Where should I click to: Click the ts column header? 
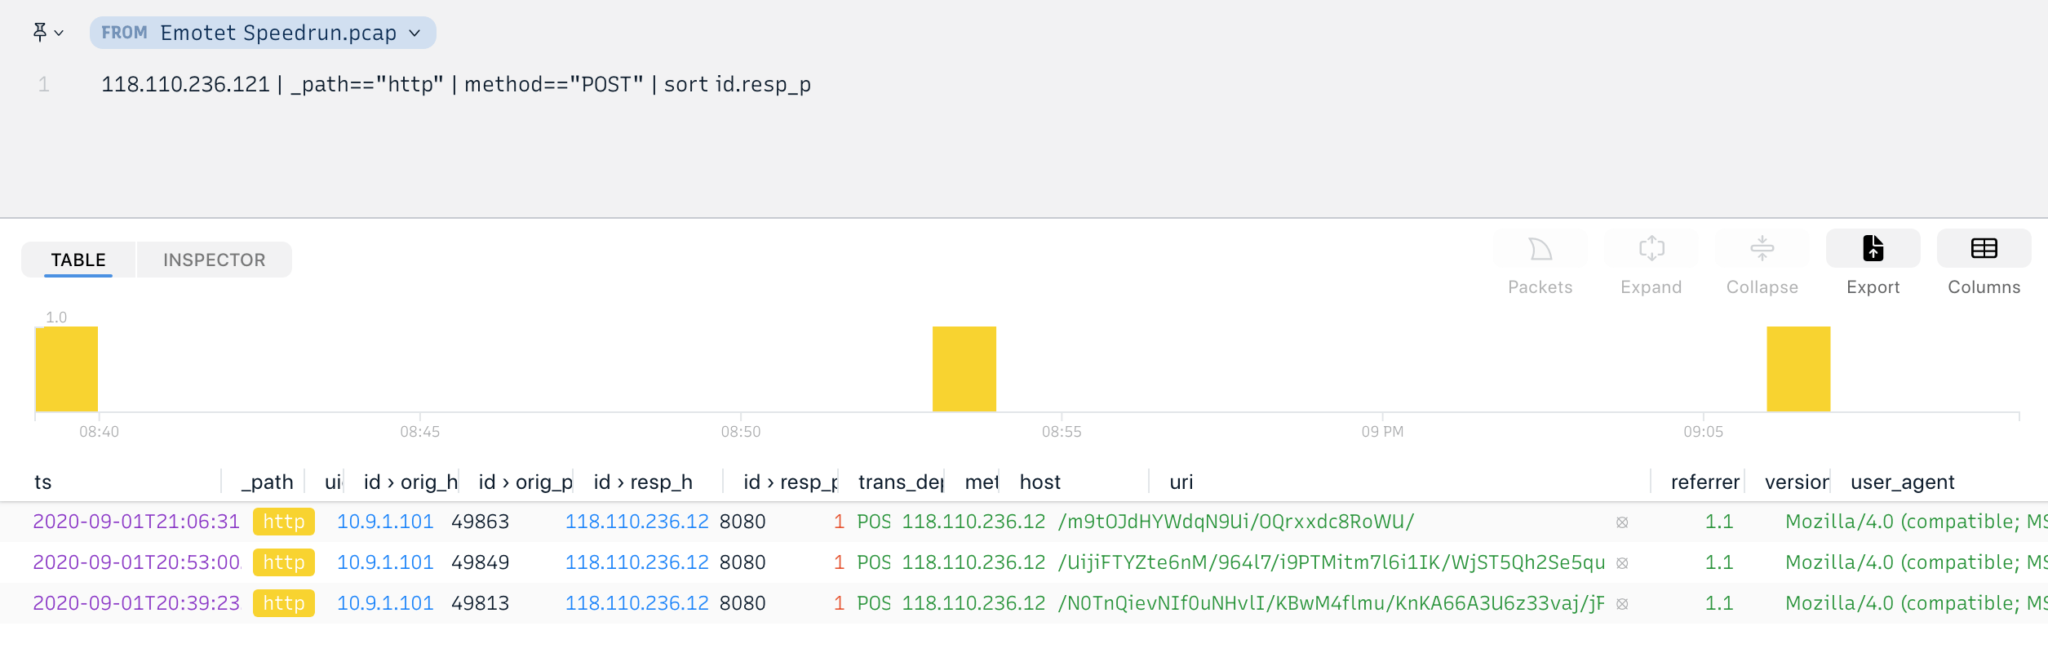point(43,482)
